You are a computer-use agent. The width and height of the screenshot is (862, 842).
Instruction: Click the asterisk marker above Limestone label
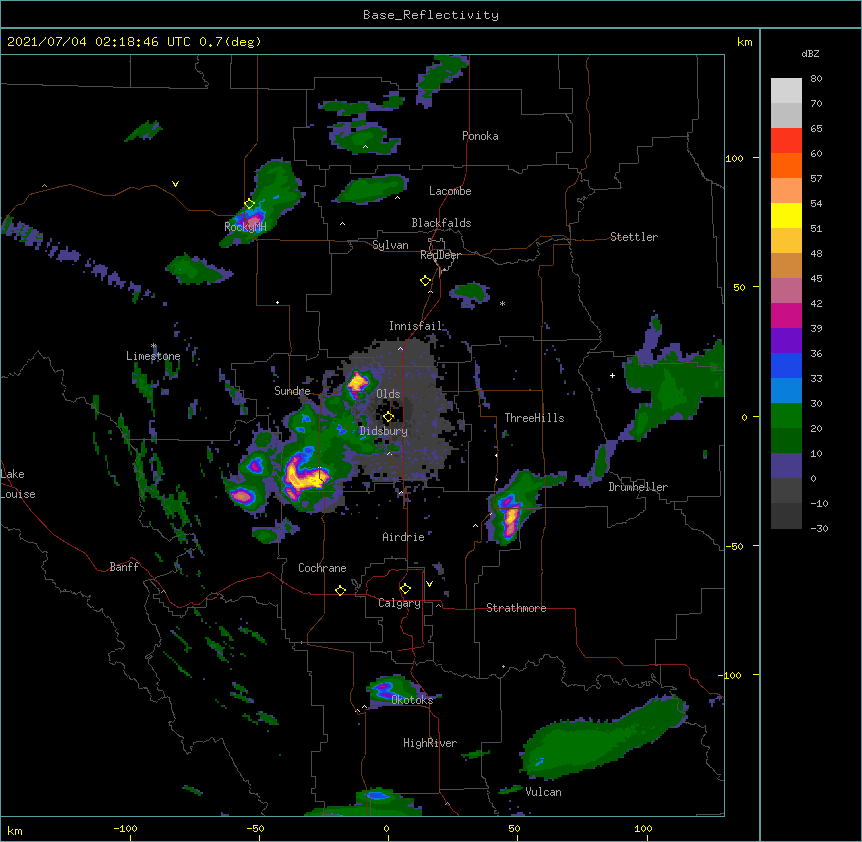(154, 346)
